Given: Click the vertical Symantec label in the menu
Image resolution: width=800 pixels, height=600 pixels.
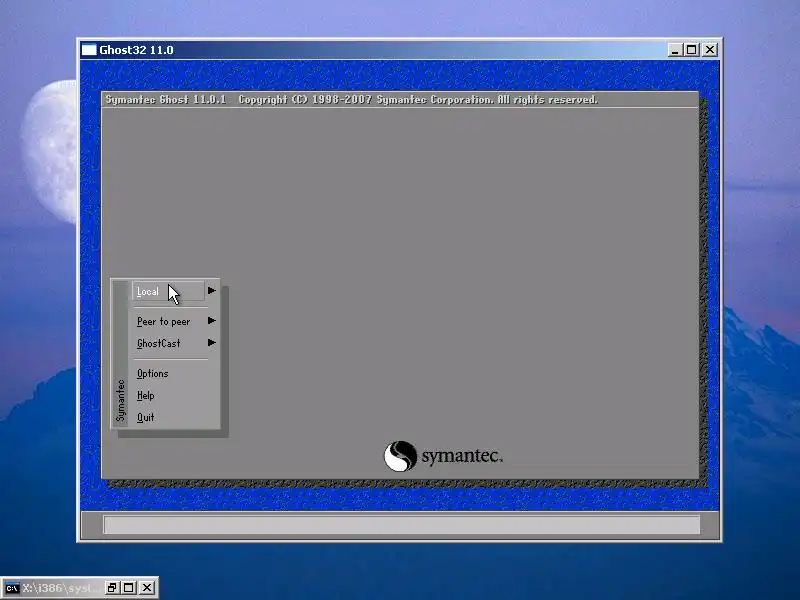Looking at the screenshot, I should click(120, 400).
